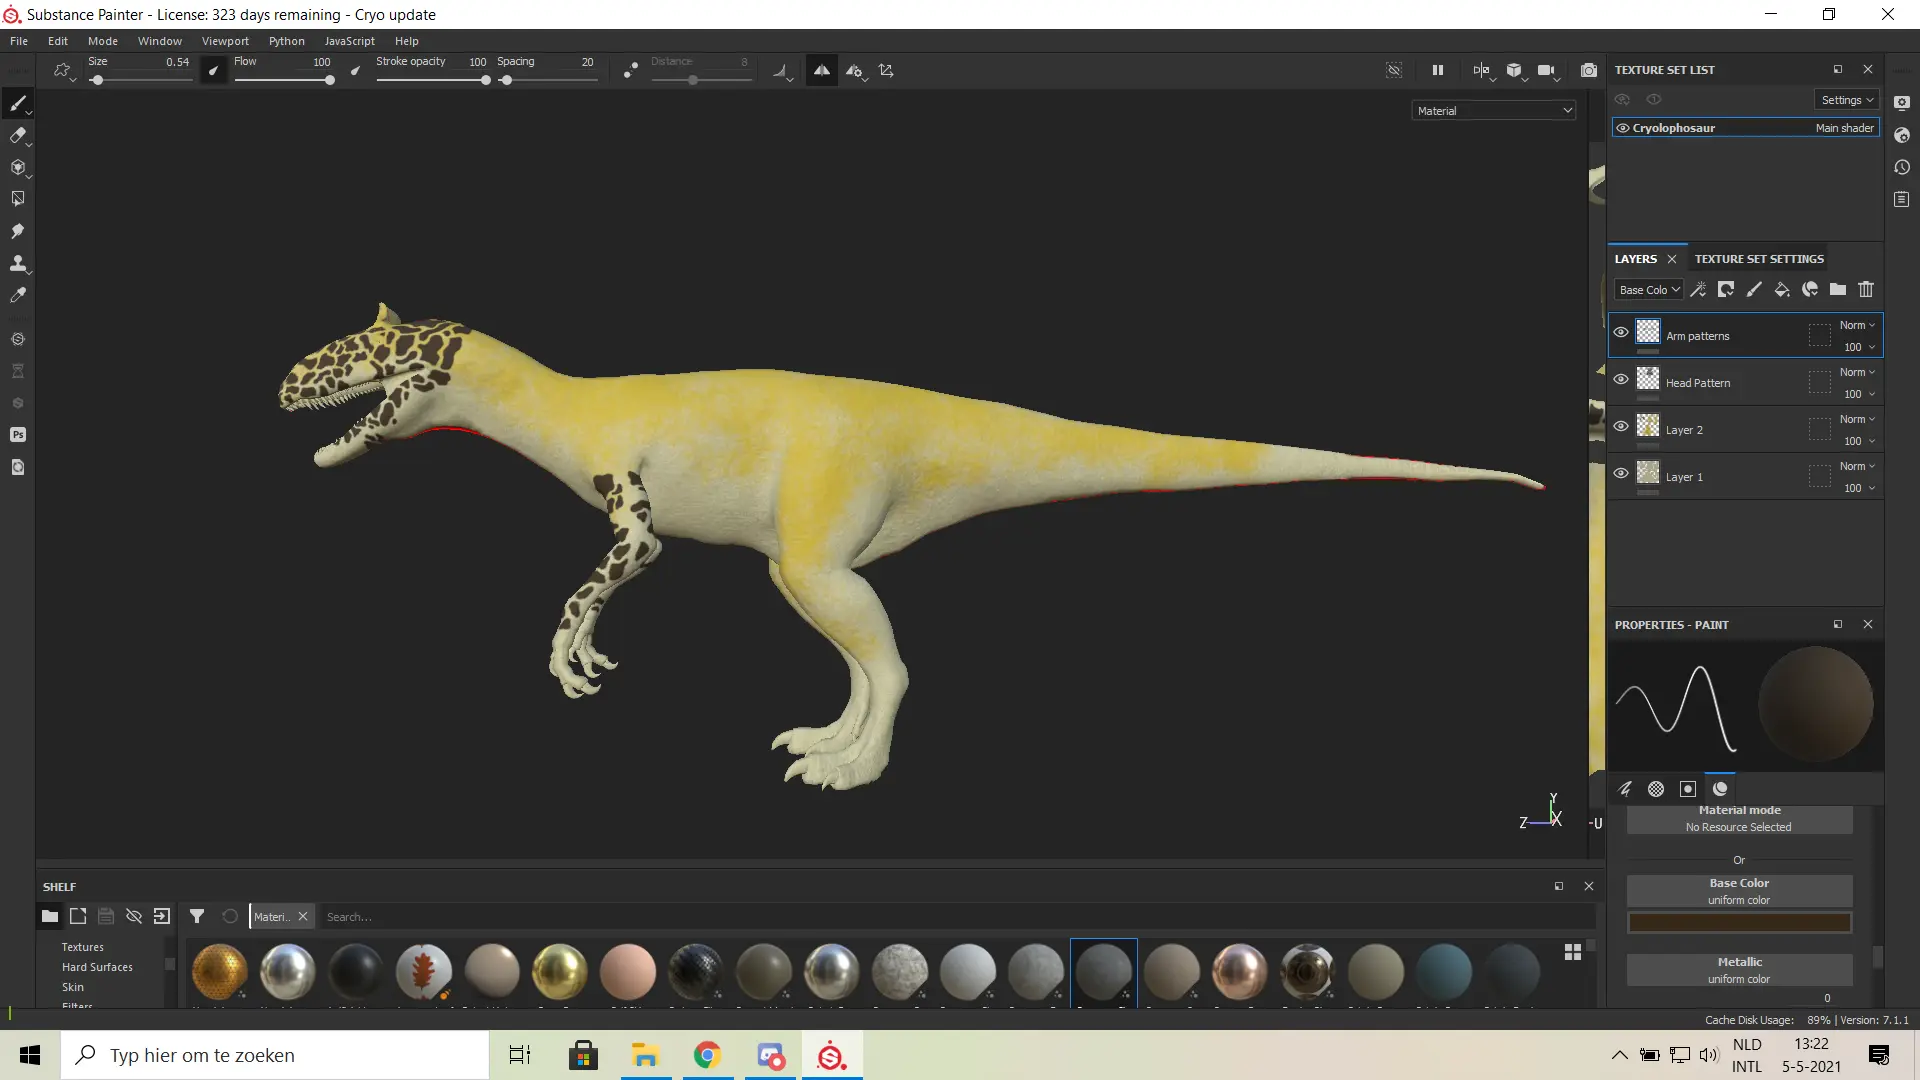Switch to Texture Set Settings tab
Viewport: 1920px width, 1080px height.
(1759, 259)
